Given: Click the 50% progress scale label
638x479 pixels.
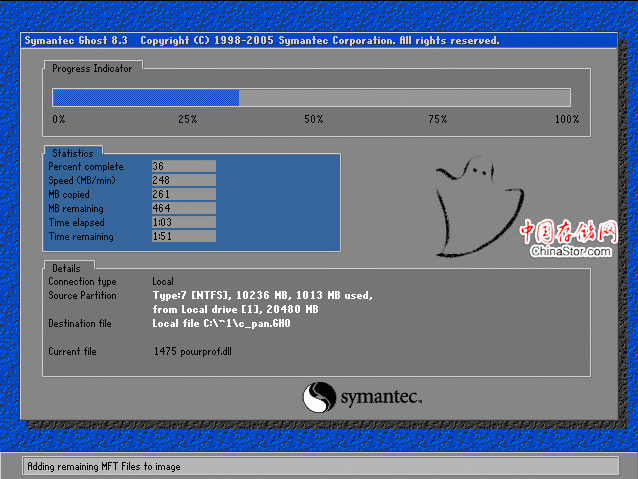Looking at the screenshot, I should pos(314,119).
